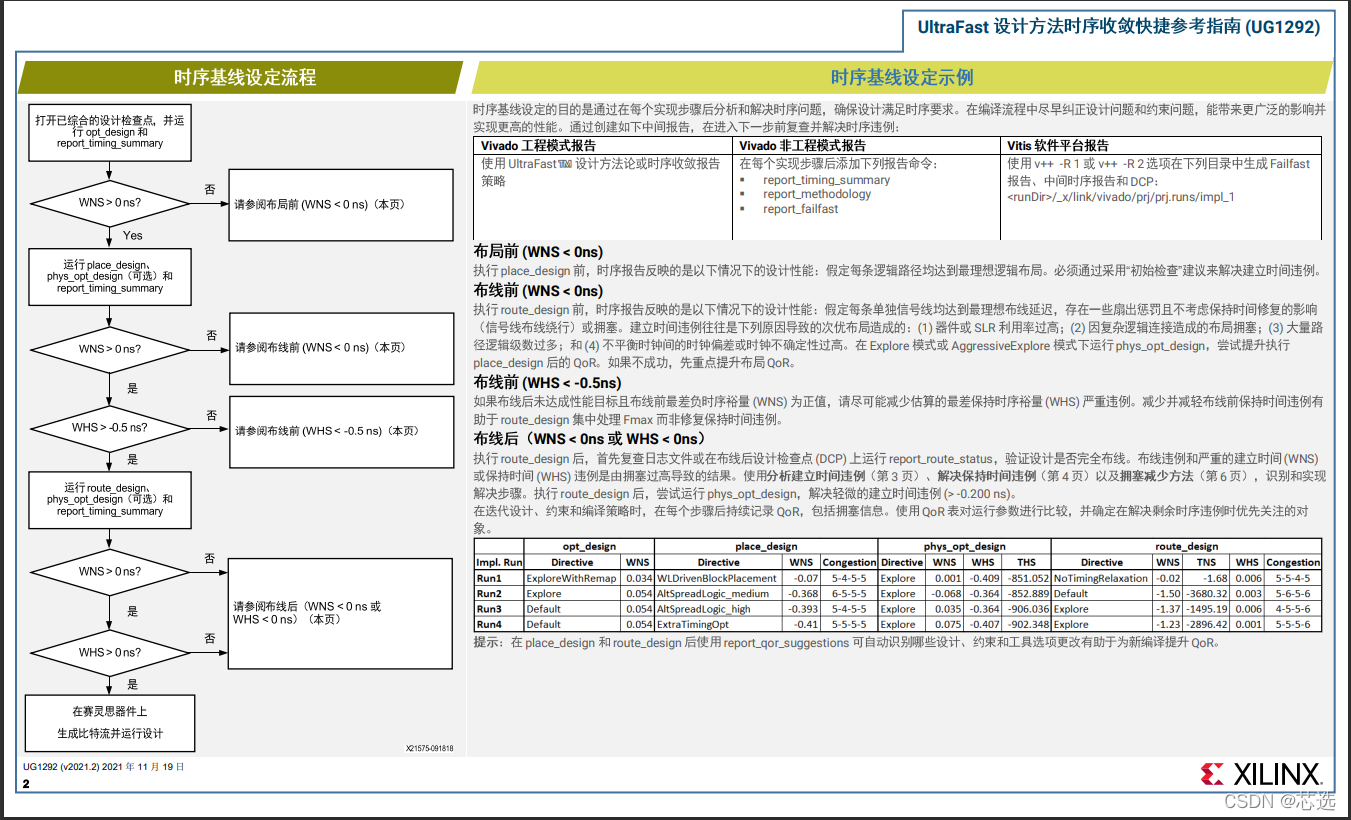Click the figure ID X21575-091818
The width and height of the screenshot is (1351, 820).
(x=429, y=748)
